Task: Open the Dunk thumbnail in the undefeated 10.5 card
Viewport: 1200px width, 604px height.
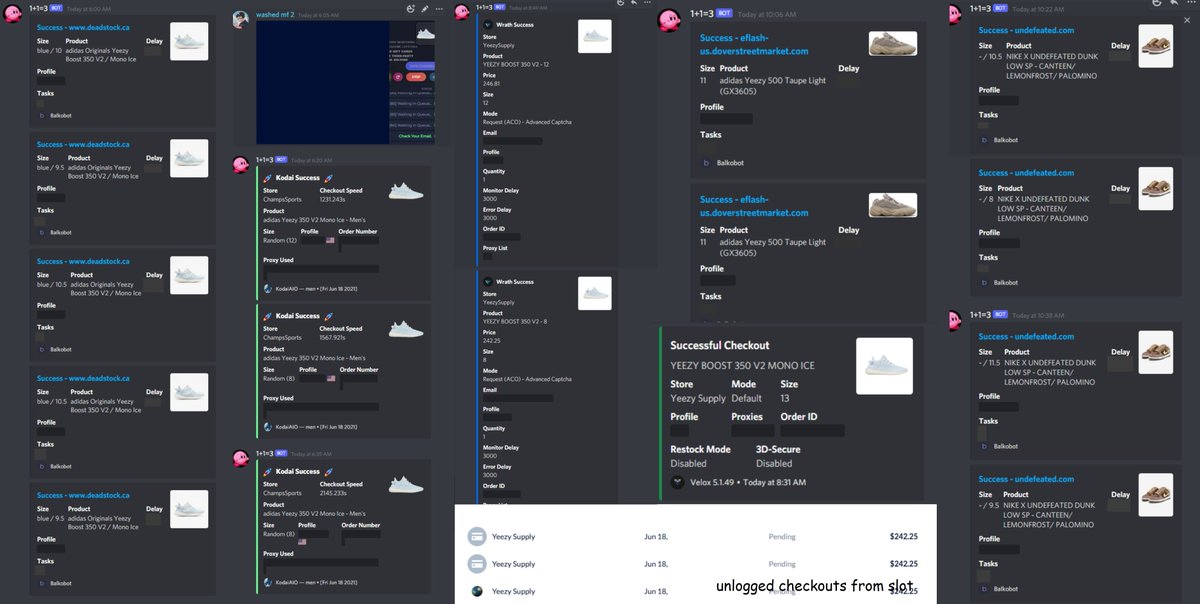Action: click(1155, 46)
